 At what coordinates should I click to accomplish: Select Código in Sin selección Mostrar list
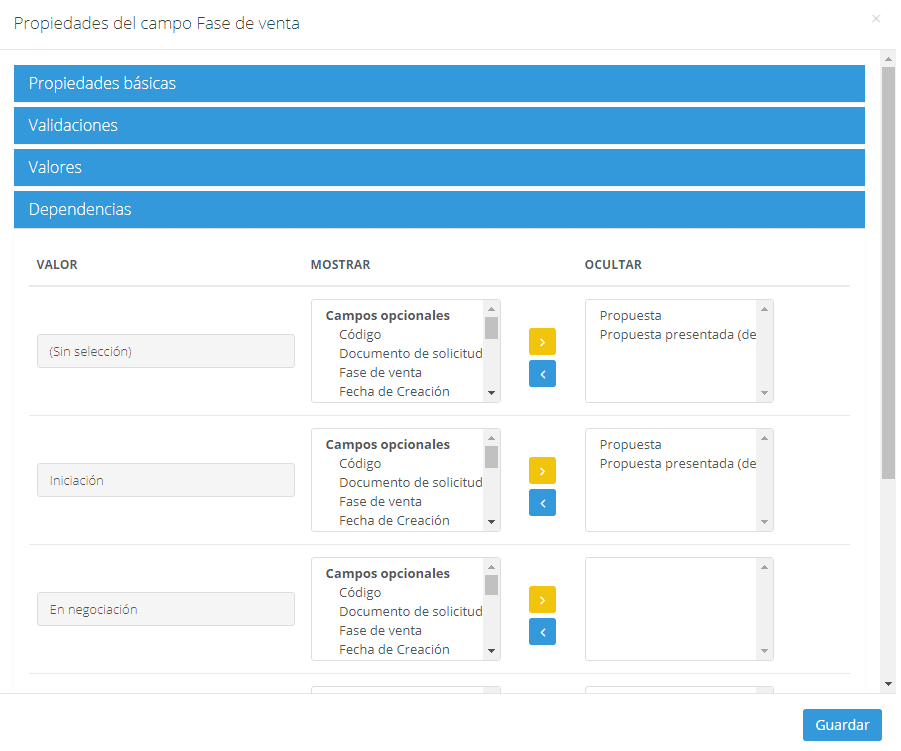click(x=360, y=334)
